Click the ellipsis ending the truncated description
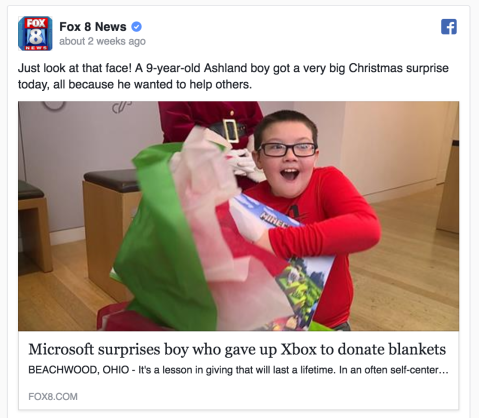The image size is (479, 418). (x=444, y=371)
